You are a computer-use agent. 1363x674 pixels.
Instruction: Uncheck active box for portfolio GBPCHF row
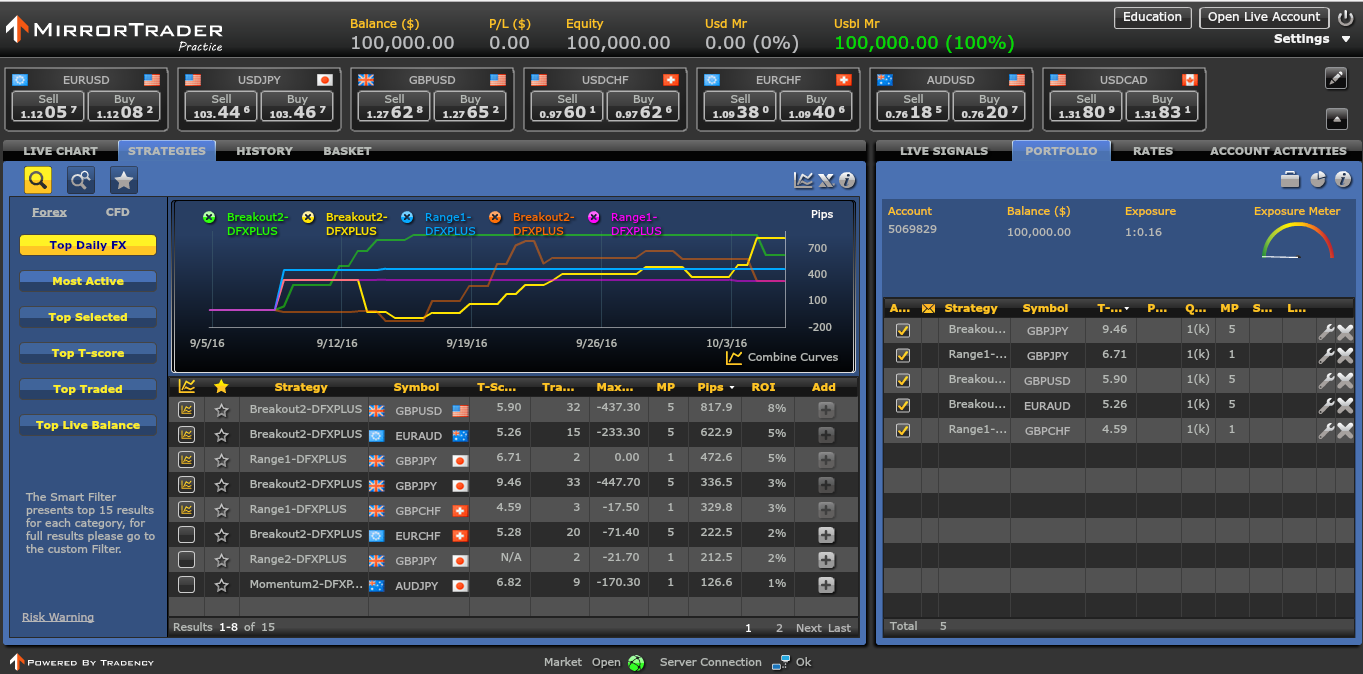tap(903, 430)
